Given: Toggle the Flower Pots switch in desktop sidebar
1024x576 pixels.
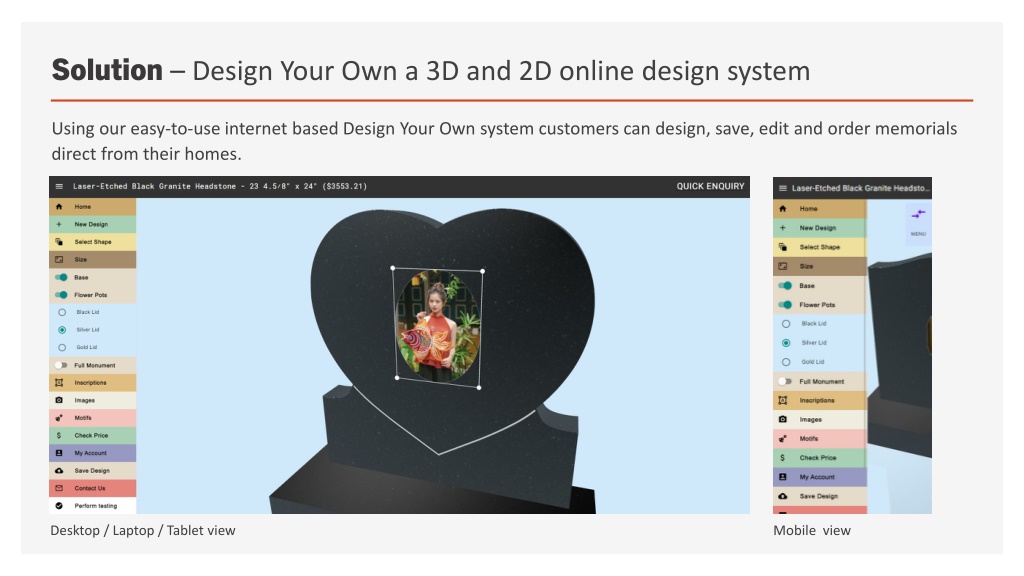Looking at the screenshot, I should [61, 295].
